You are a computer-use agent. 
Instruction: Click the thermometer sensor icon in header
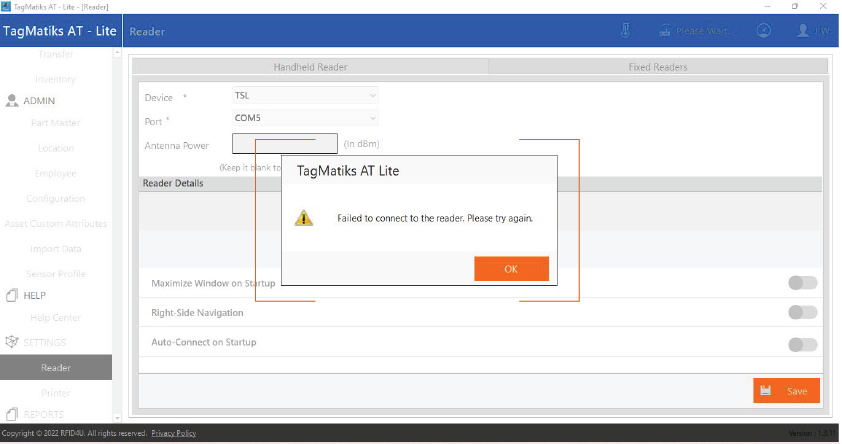(x=625, y=31)
